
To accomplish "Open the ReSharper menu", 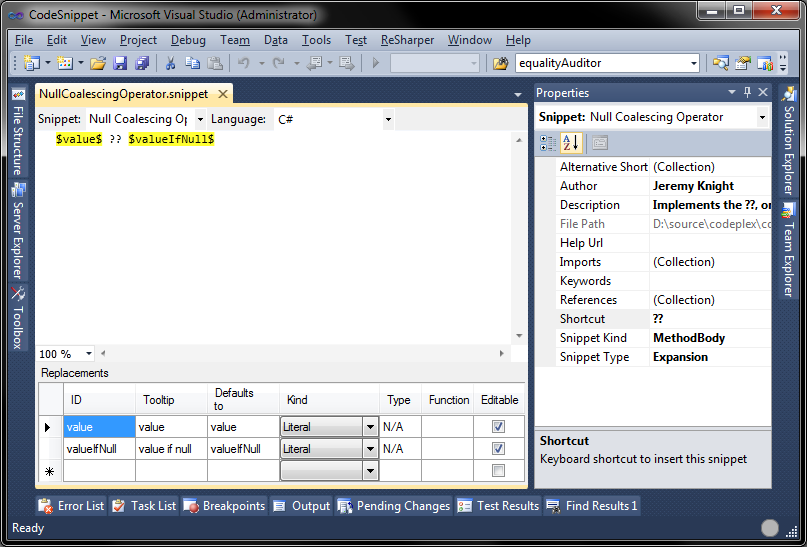I will click(407, 40).
